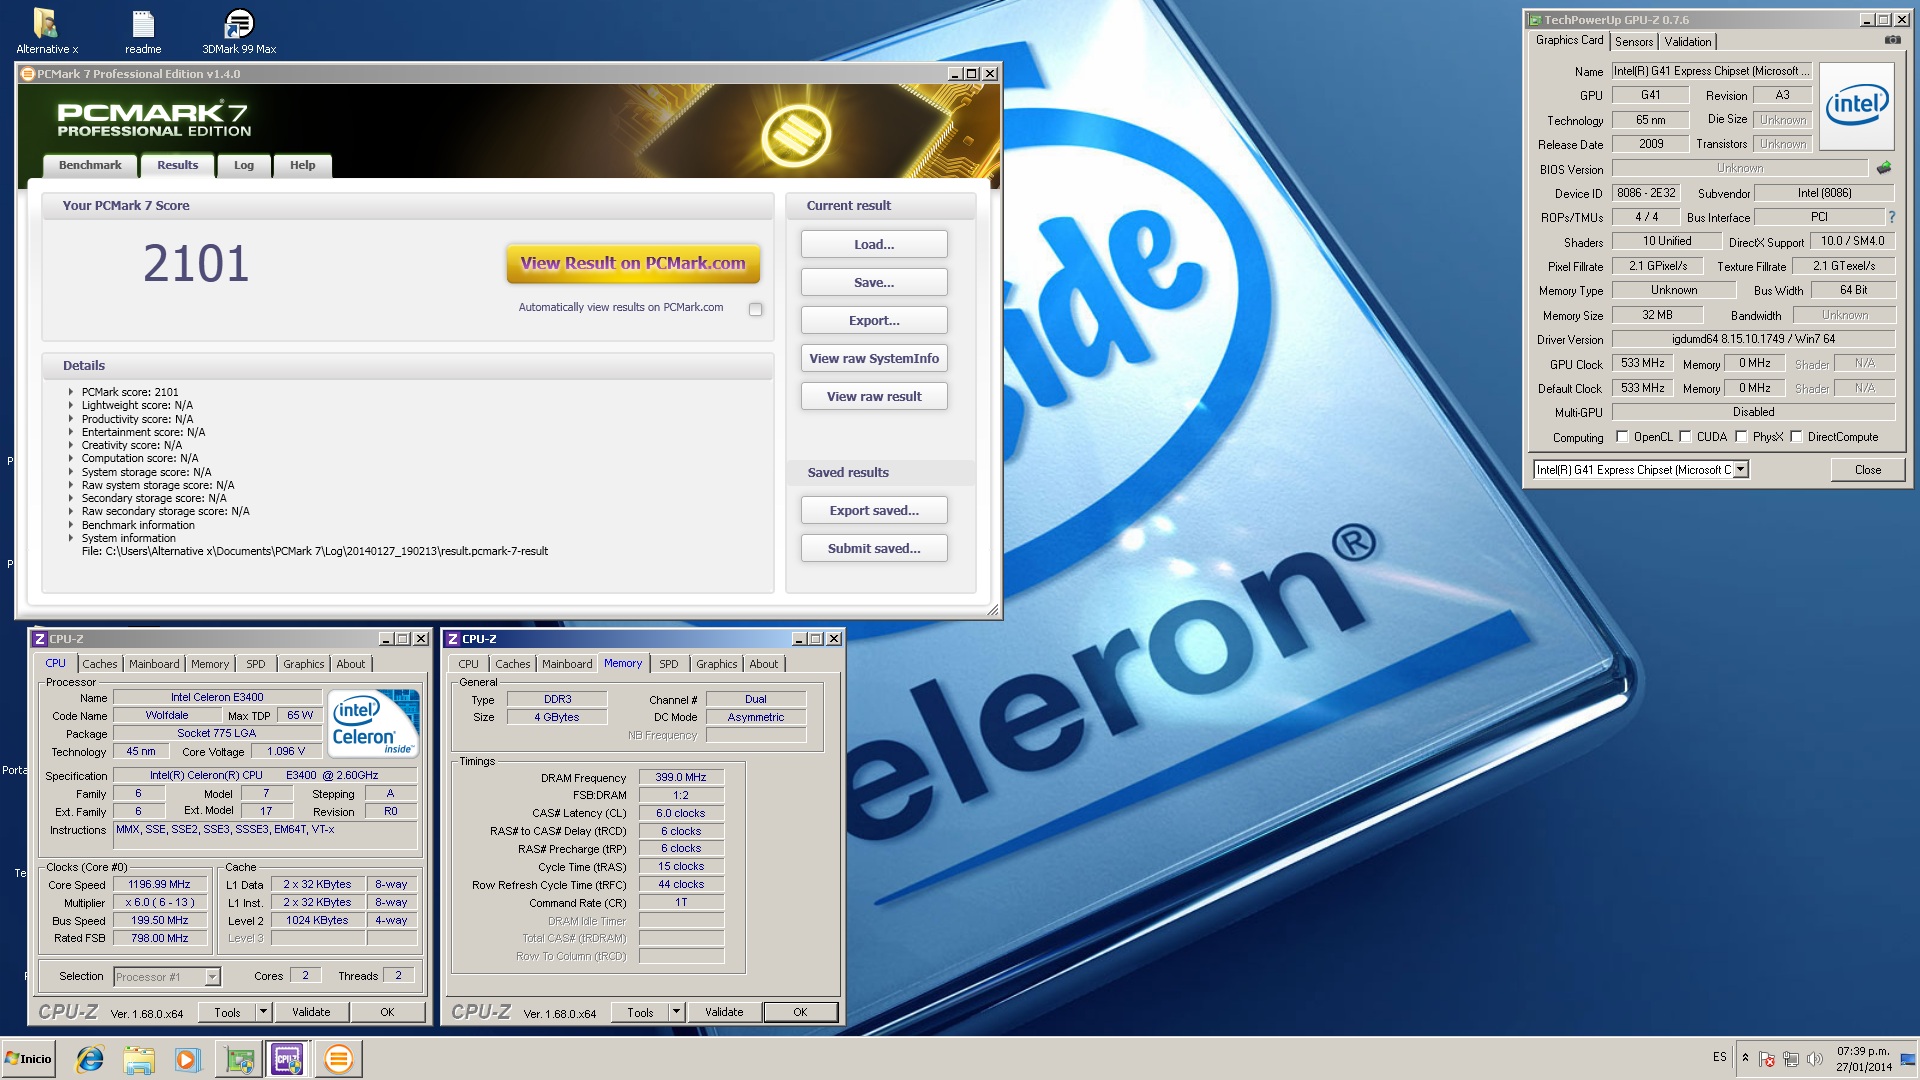Open Internet Explorer from the taskbar
The width and height of the screenshot is (1920, 1080).
[x=90, y=1059]
